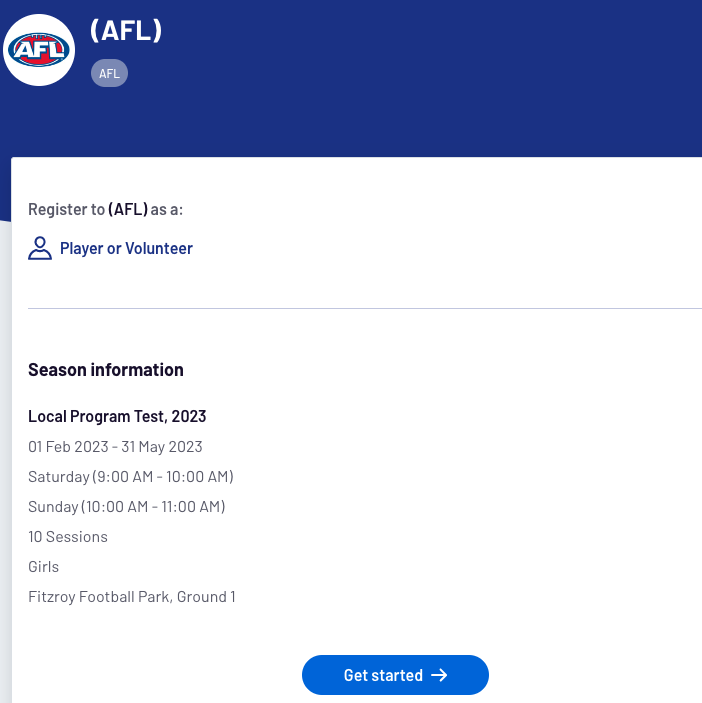Click the 10 Sessions text
The height and width of the screenshot is (703, 702).
point(68,537)
